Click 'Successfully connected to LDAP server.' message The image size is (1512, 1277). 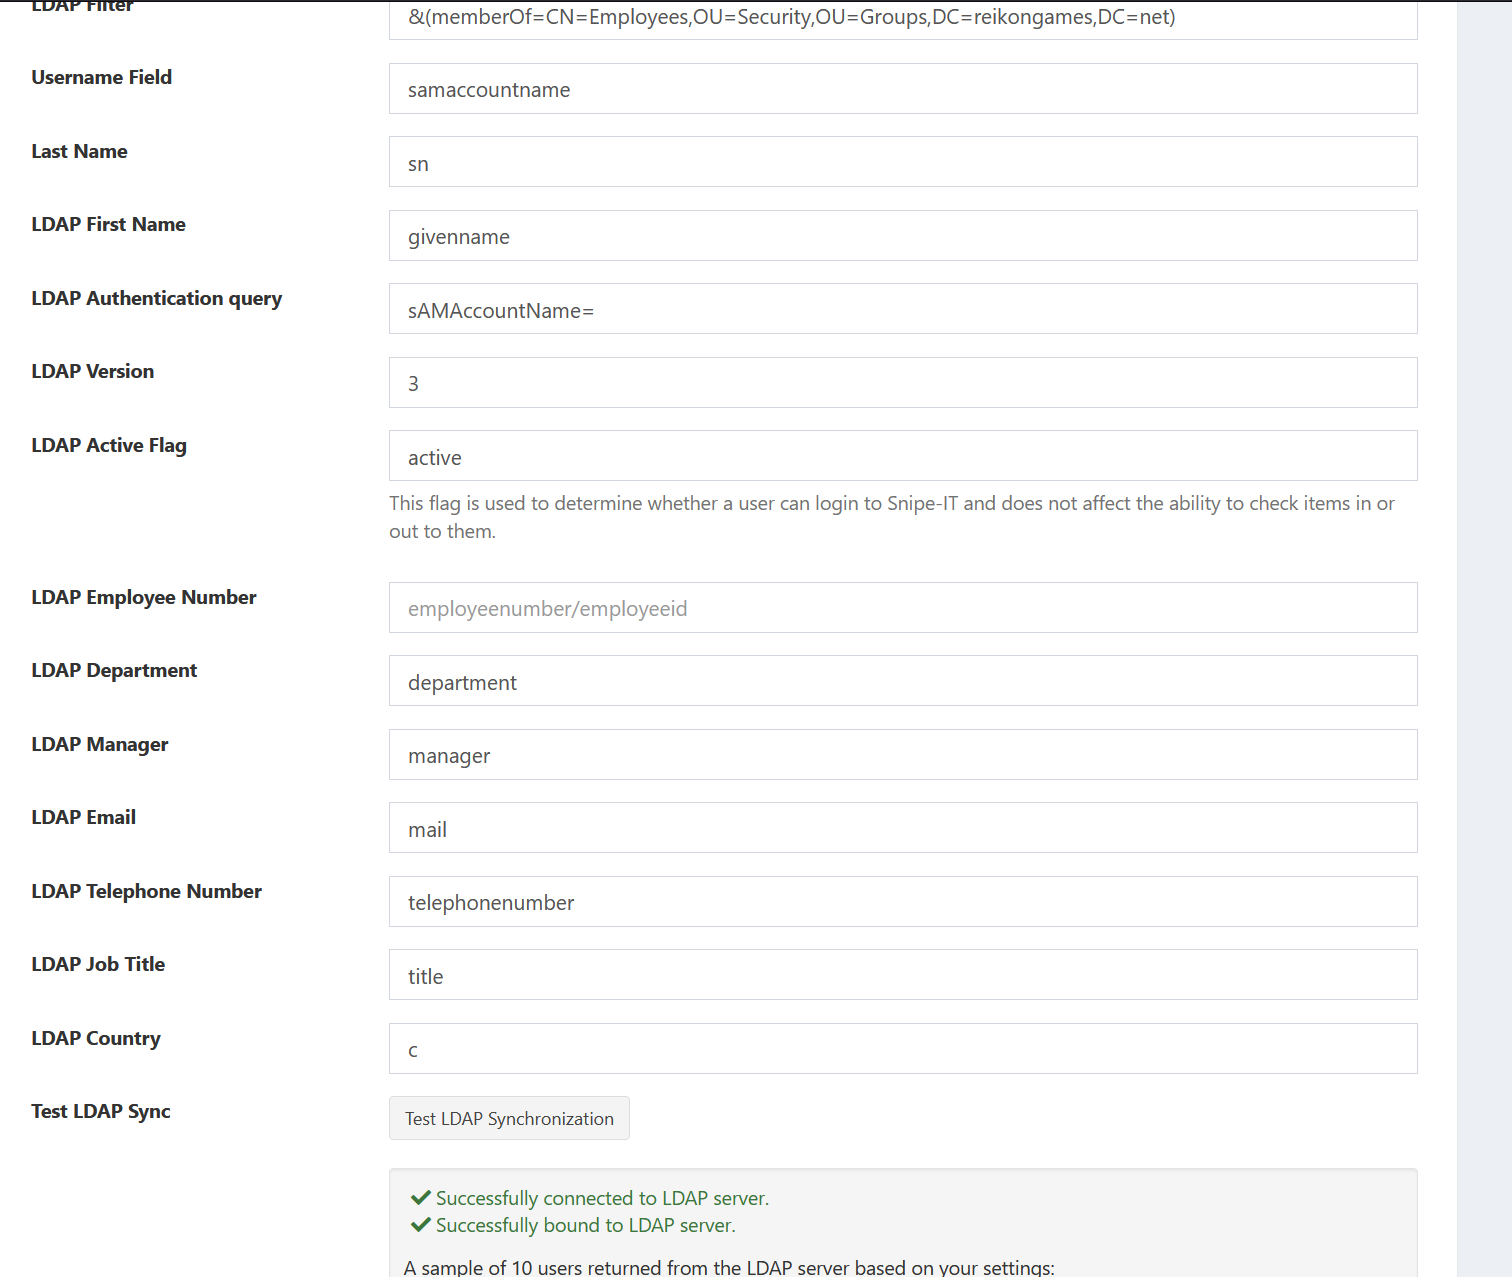(602, 1198)
